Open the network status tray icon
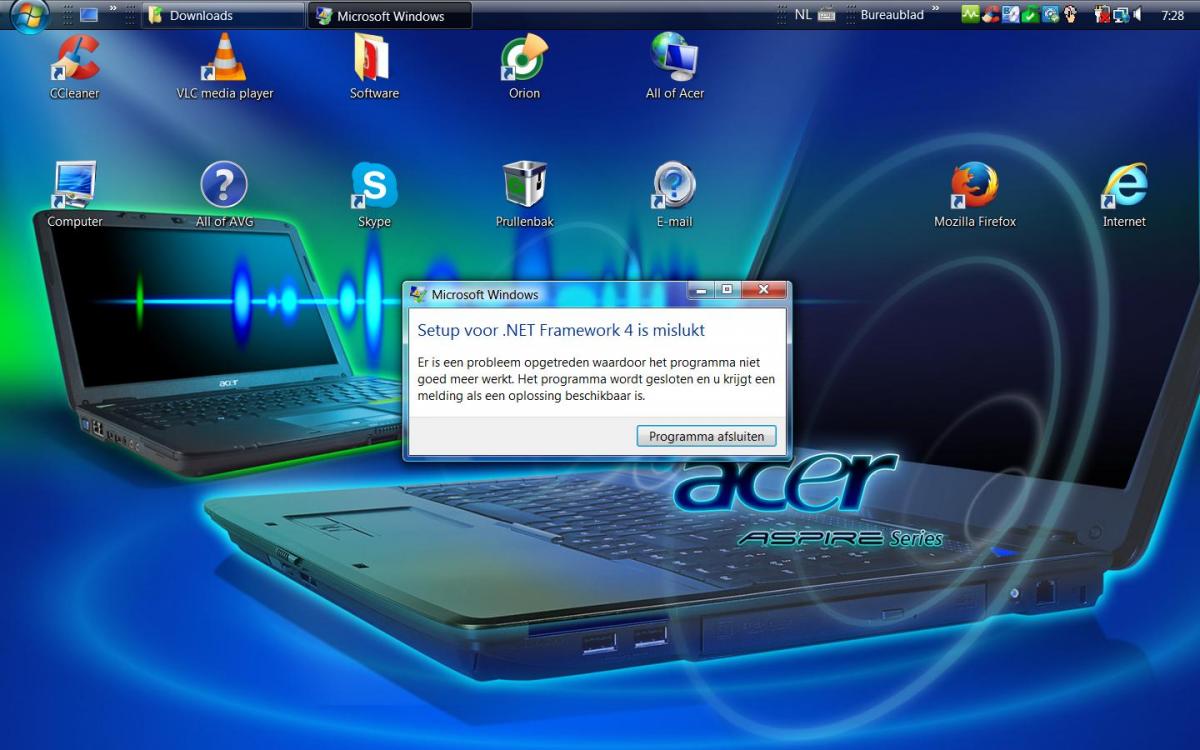 [x=1121, y=15]
